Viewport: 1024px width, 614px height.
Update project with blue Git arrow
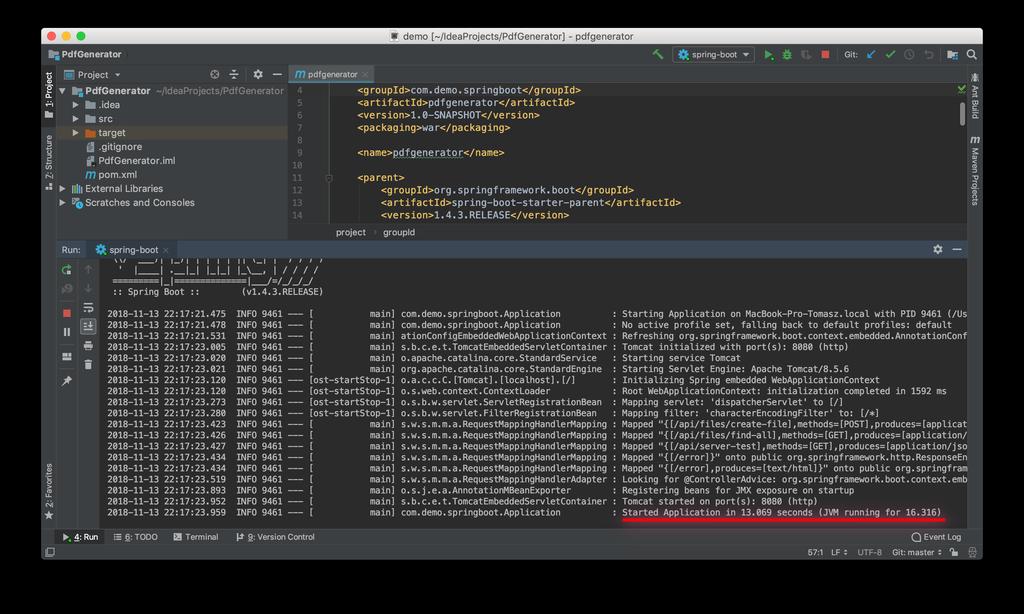click(871, 55)
